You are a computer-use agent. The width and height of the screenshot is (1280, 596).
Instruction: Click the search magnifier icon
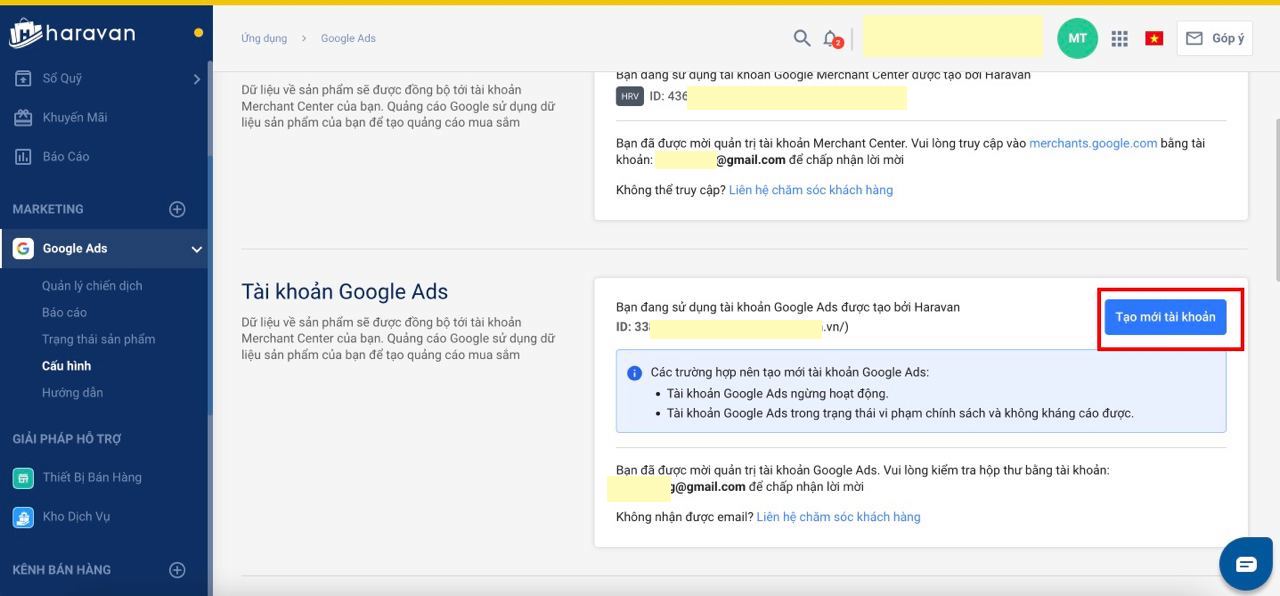coord(801,38)
